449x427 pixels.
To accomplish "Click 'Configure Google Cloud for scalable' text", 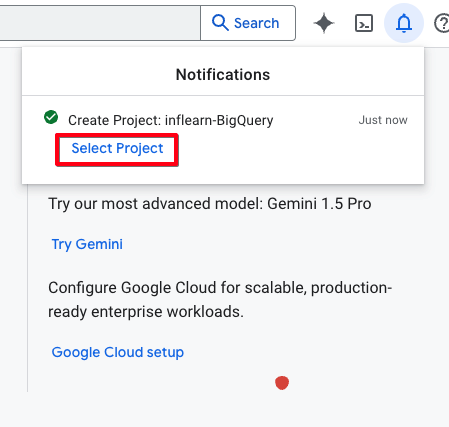I will 220,300.
